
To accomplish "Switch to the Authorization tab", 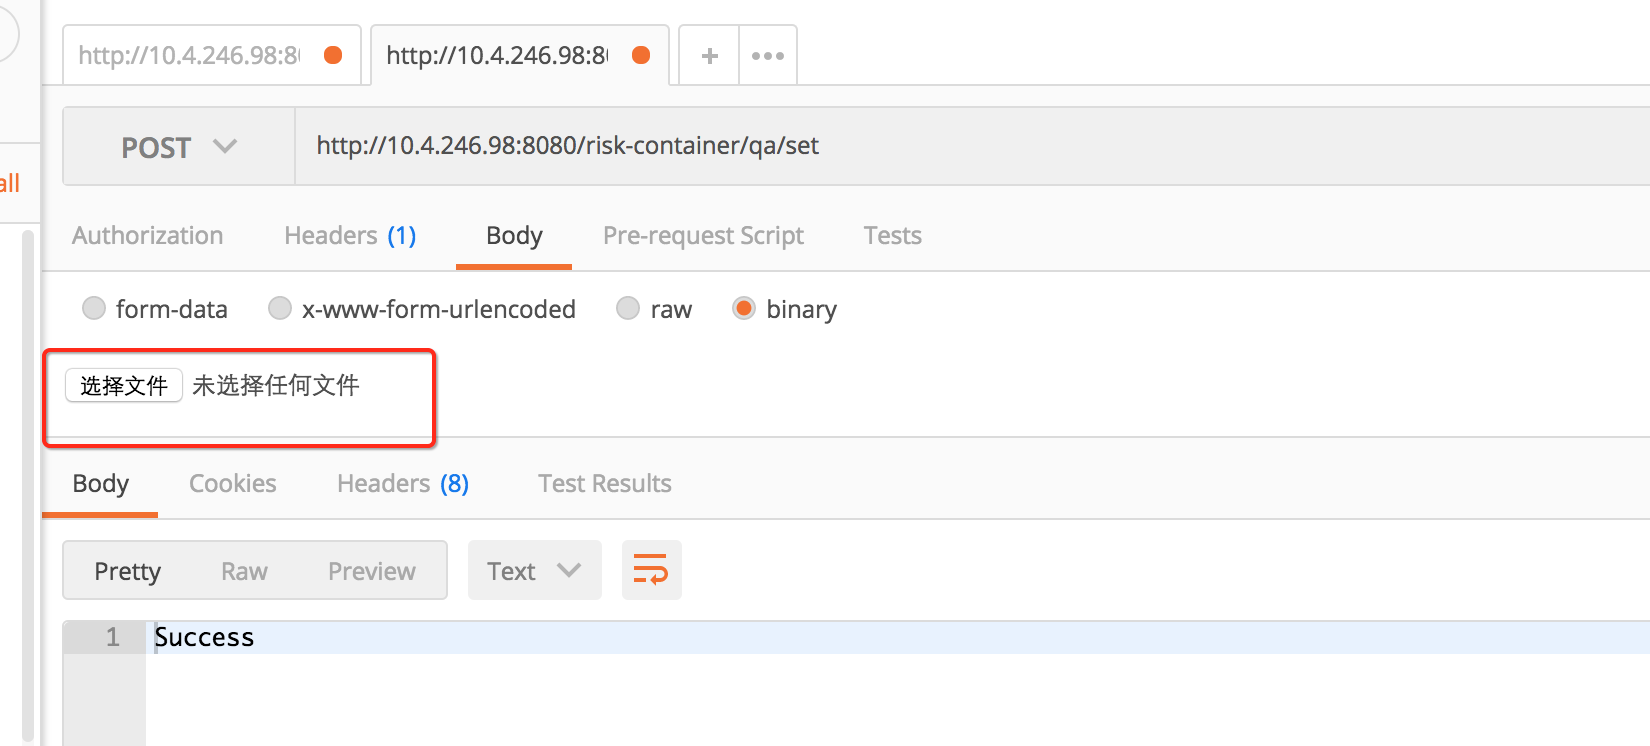I will coord(147,236).
